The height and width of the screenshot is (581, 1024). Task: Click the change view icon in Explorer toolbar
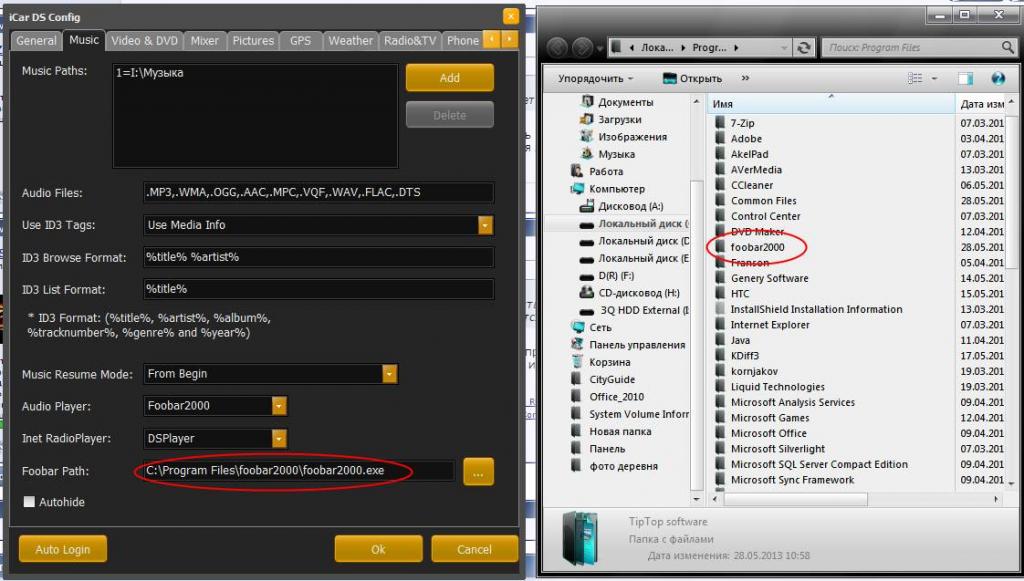tap(913, 78)
